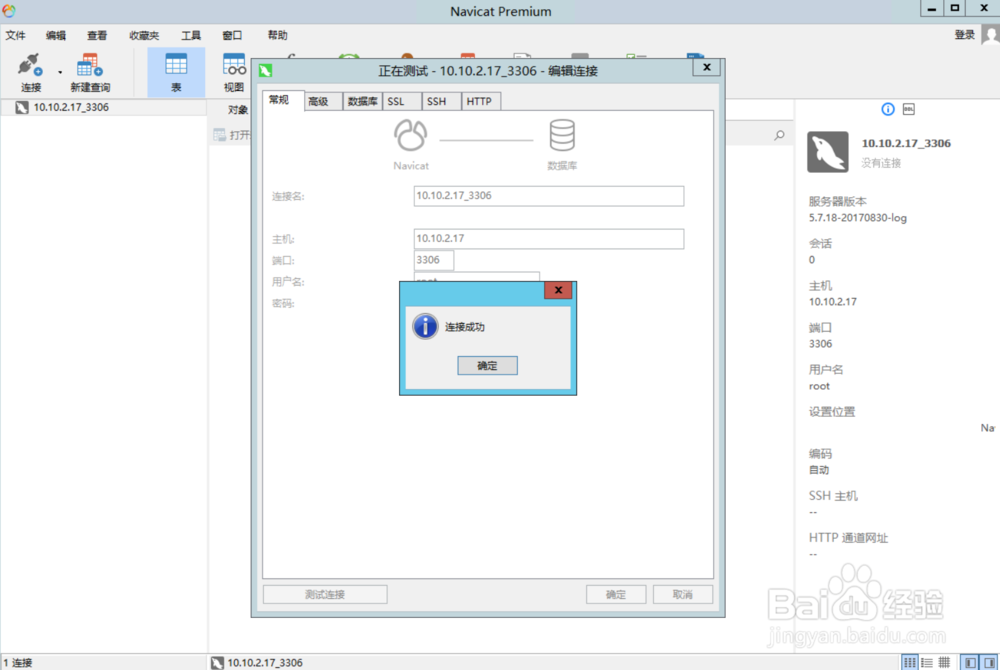Viewport: 1000px width, 670px height.
Task: Click the 打开 table icon in the object toolbar
Action: pyautogui.click(x=219, y=135)
